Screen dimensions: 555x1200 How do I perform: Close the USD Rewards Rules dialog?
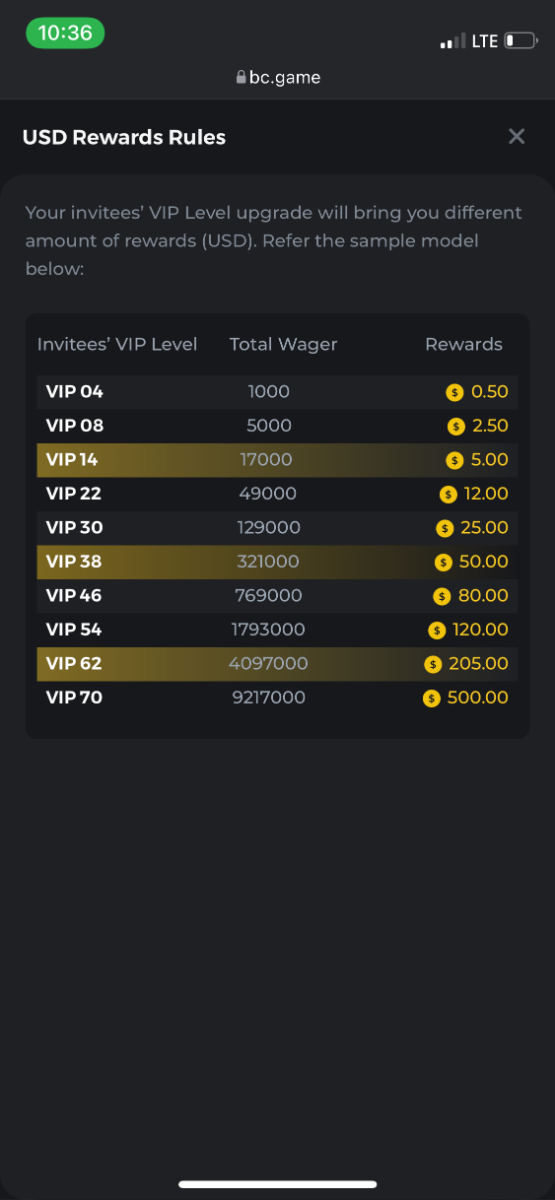coord(516,136)
